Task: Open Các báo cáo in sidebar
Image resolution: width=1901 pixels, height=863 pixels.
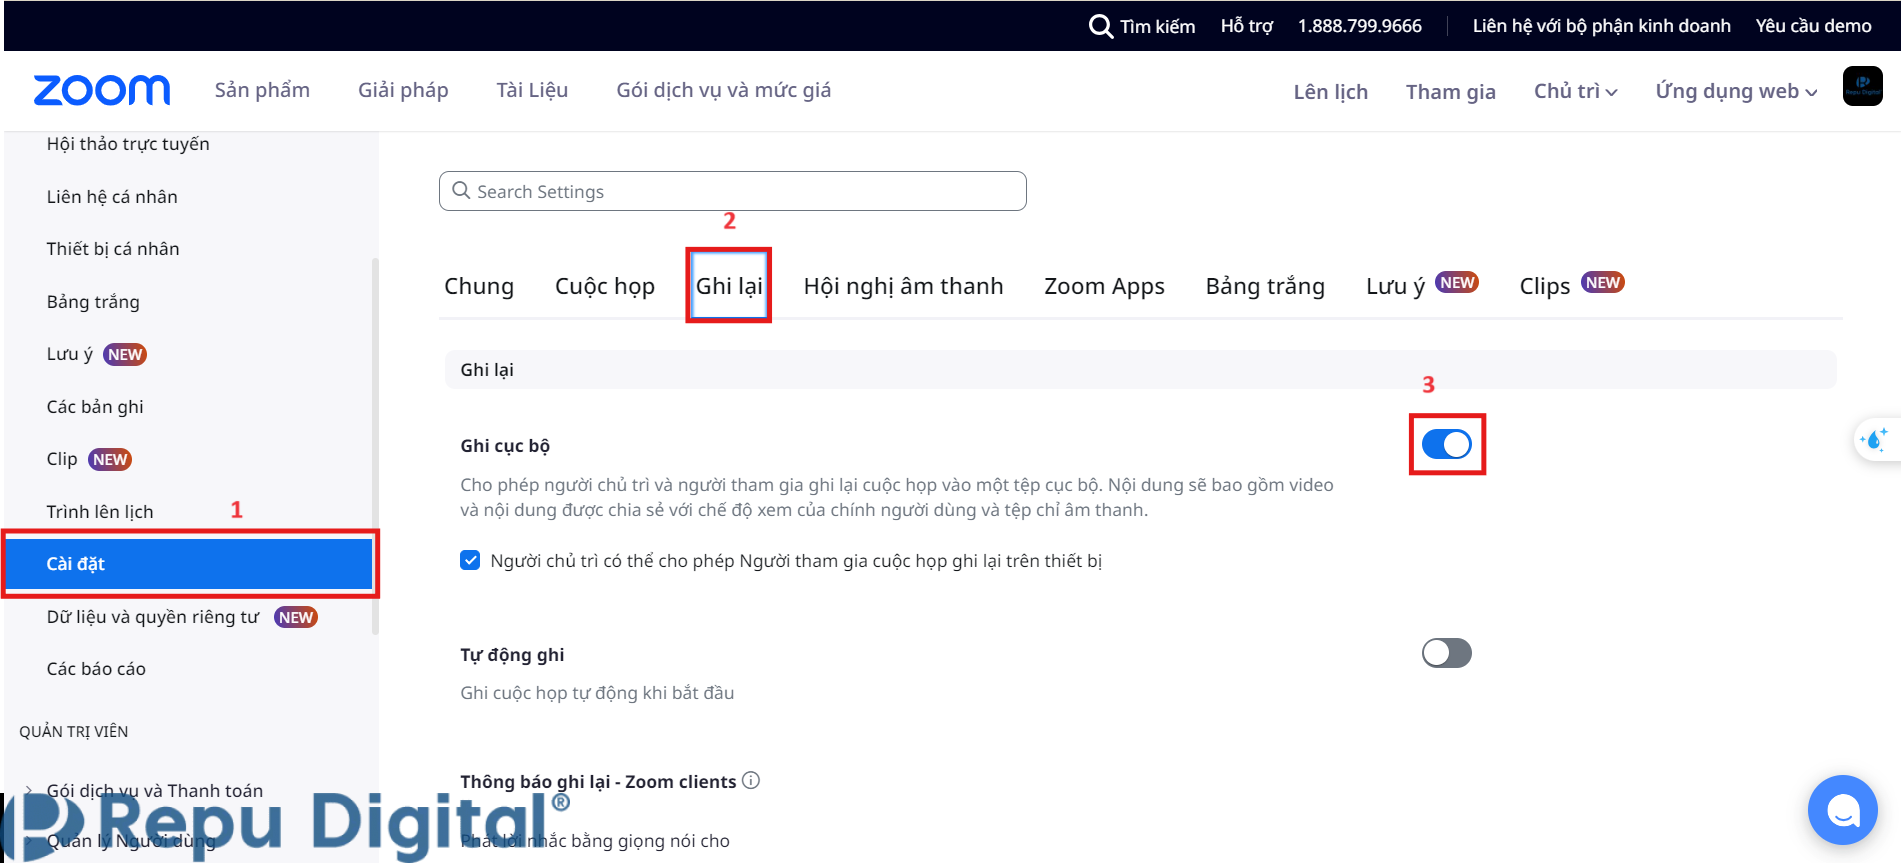Action: (96, 669)
